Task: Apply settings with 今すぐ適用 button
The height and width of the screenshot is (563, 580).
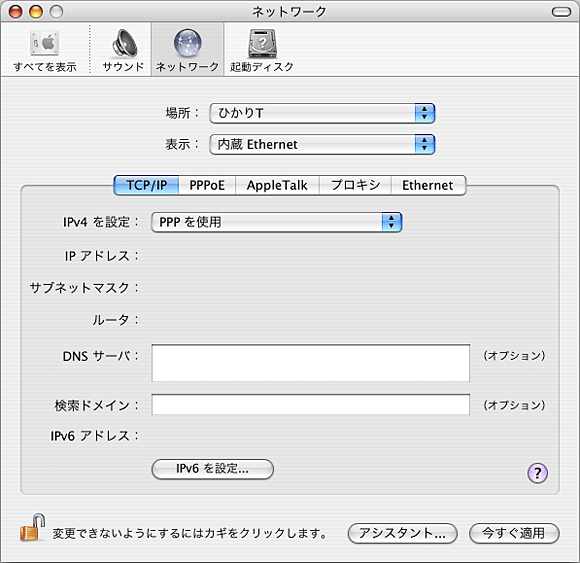Action: (x=514, y=533)
